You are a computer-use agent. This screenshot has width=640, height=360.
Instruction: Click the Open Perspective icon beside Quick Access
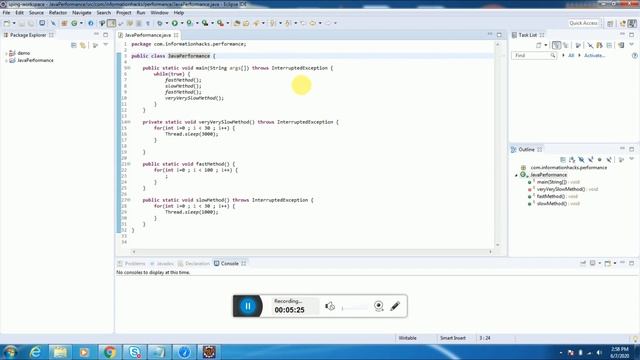[x=610, y=24]
